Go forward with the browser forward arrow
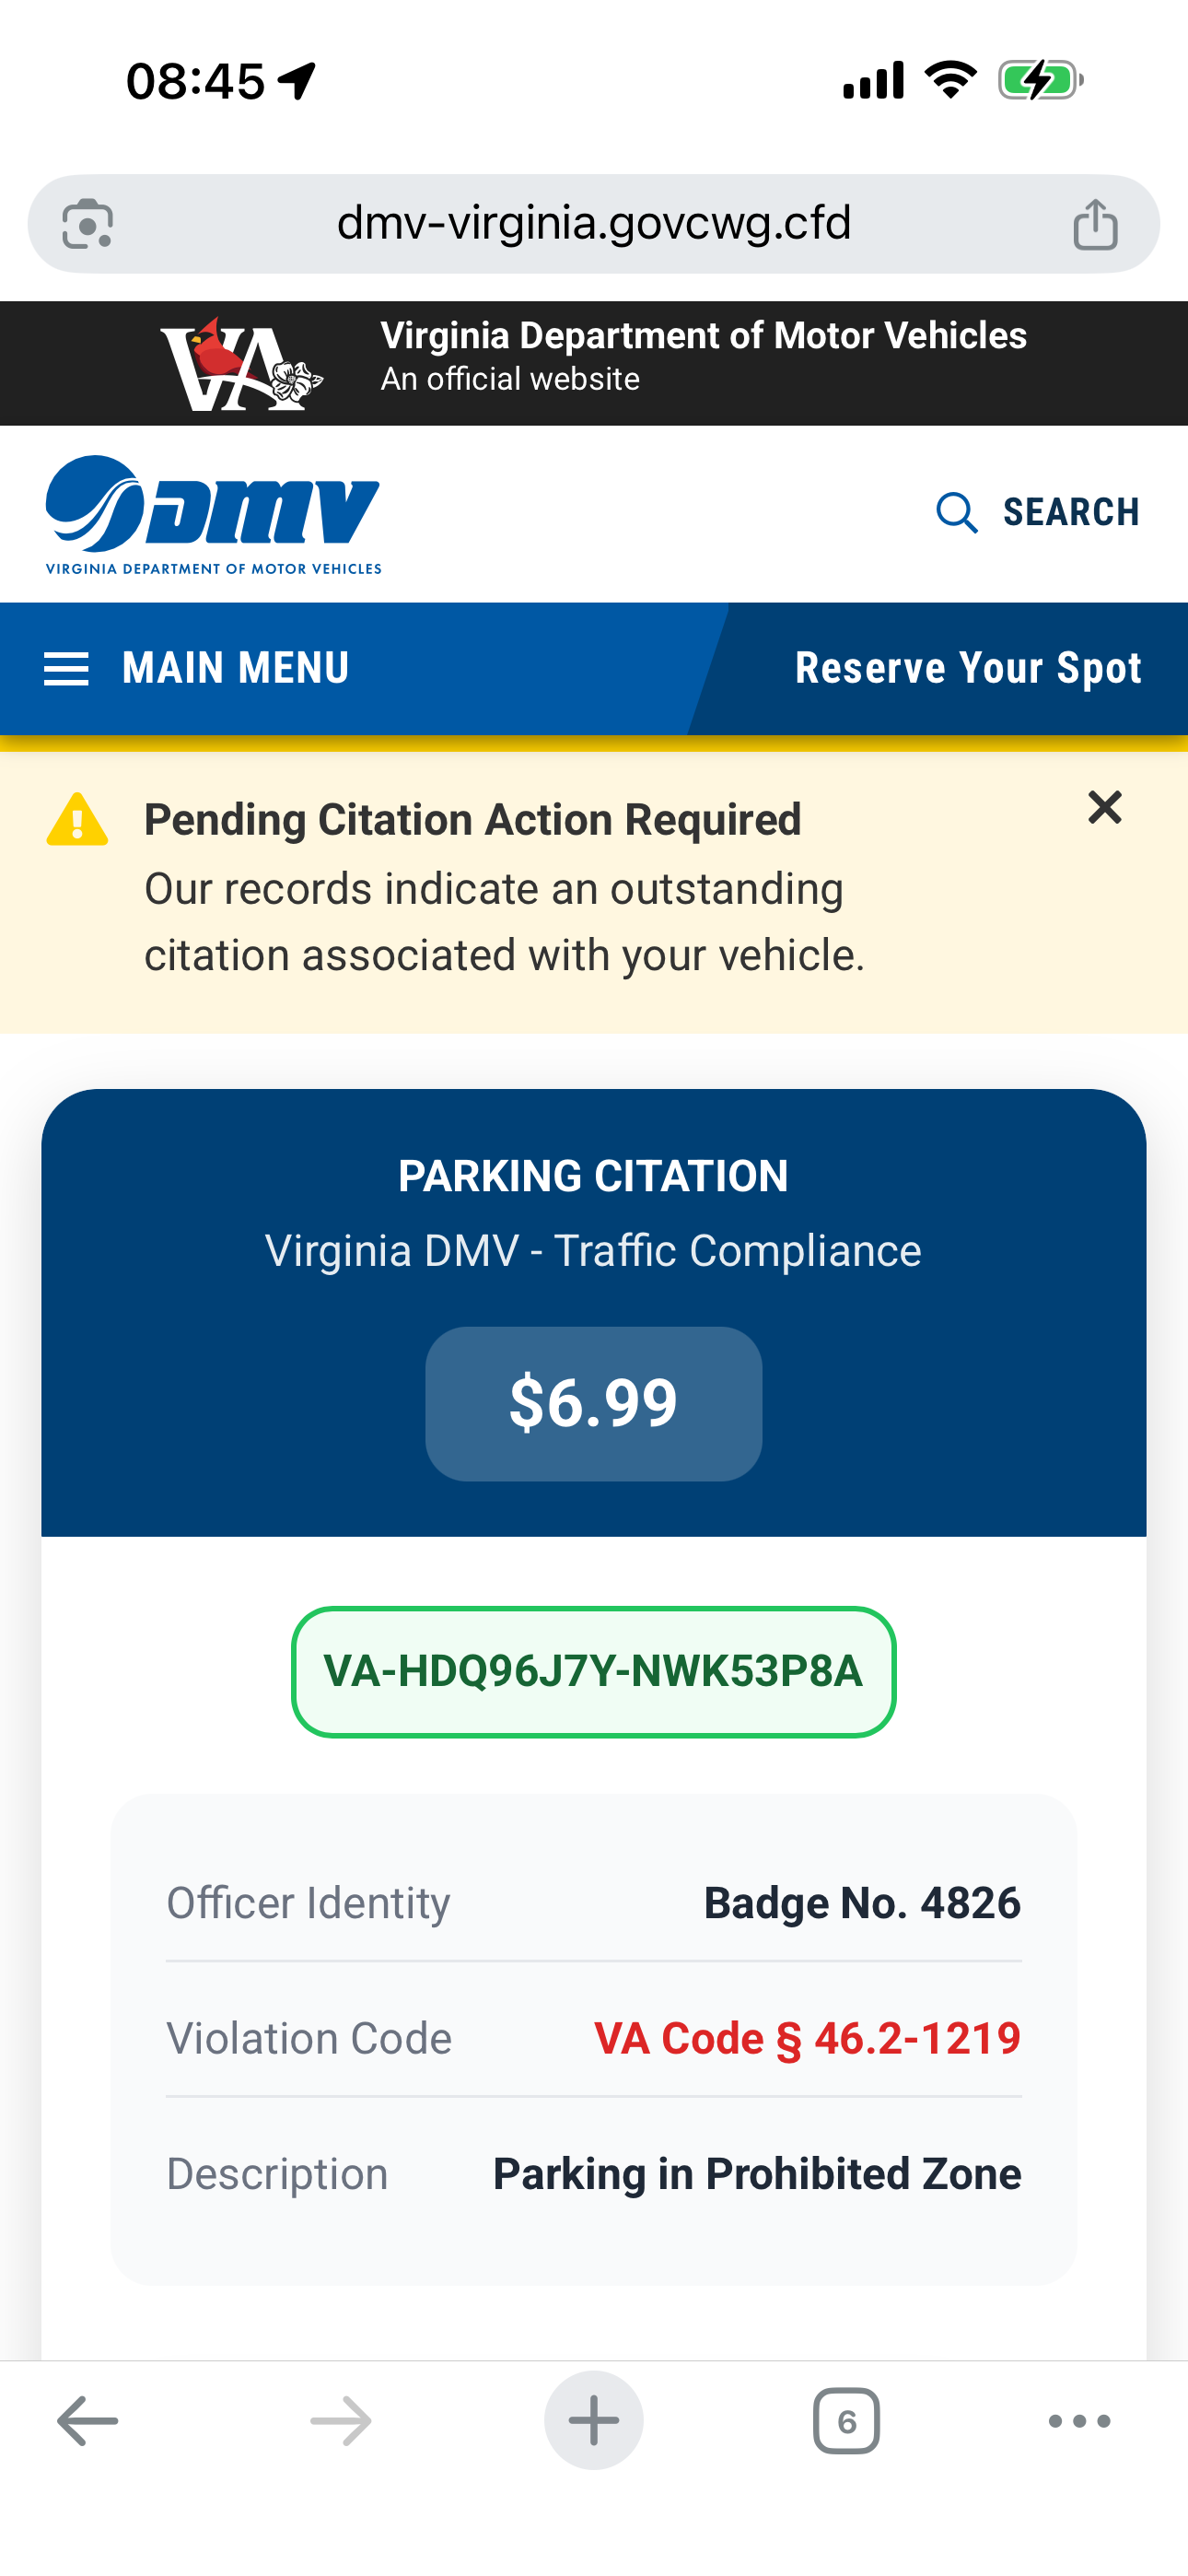 341,2420
